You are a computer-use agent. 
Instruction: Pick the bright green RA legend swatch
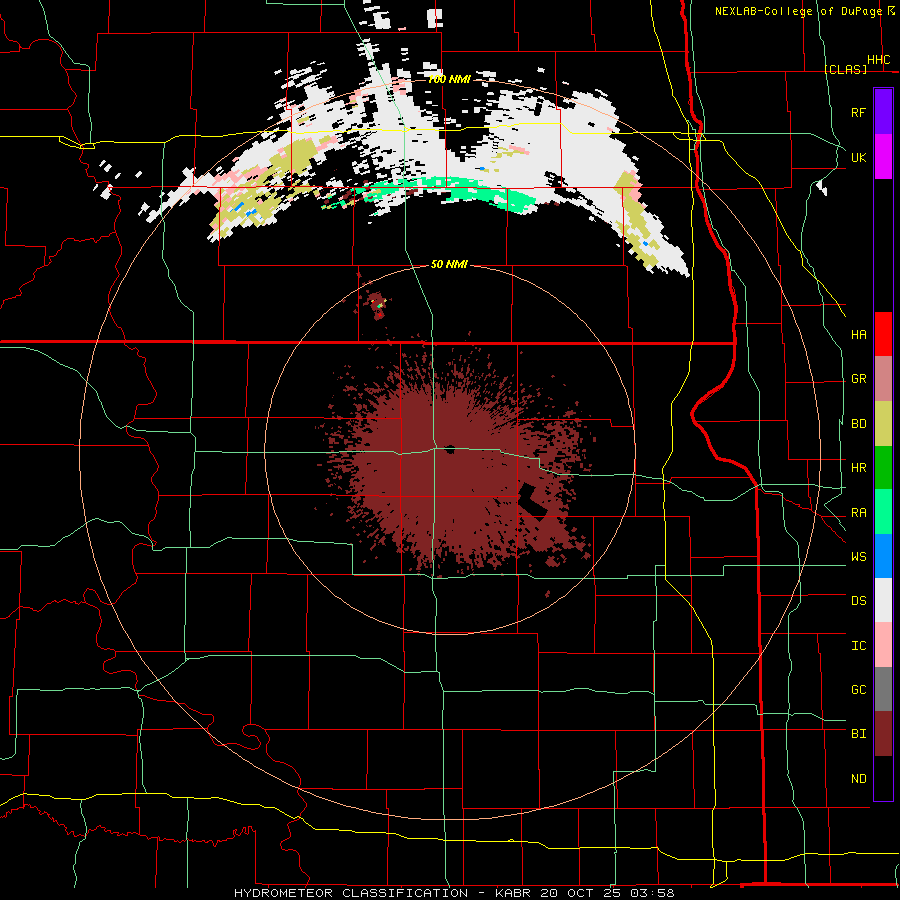pos(883,512)
